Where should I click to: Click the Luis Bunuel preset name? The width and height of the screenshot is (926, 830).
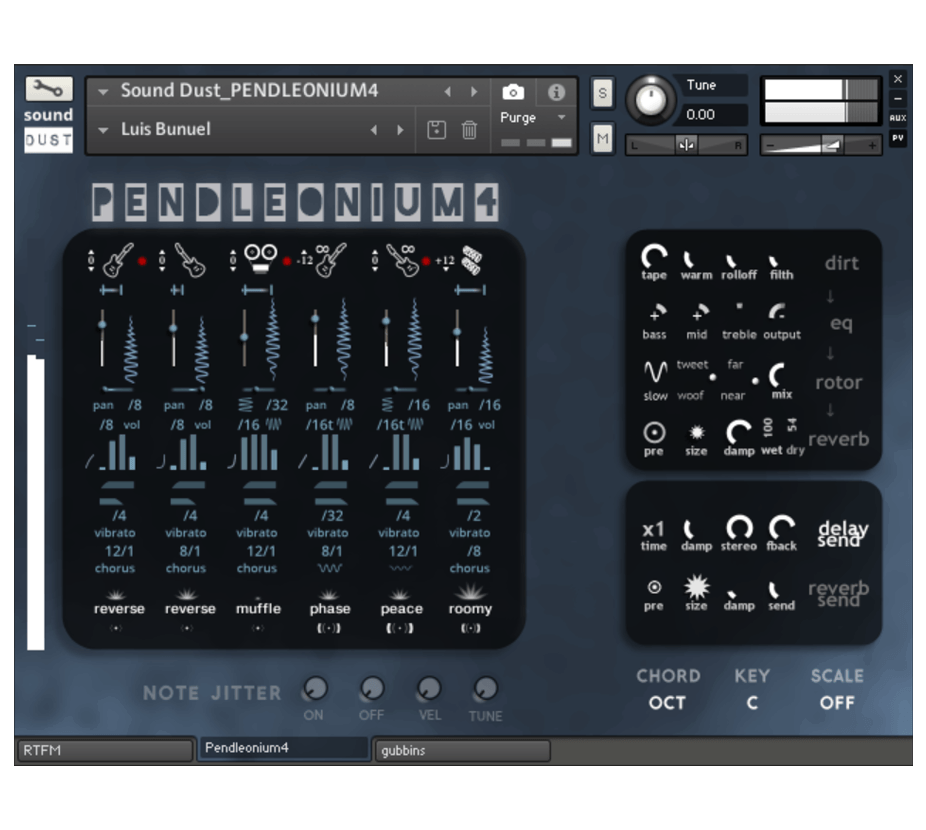pos(166,129)
